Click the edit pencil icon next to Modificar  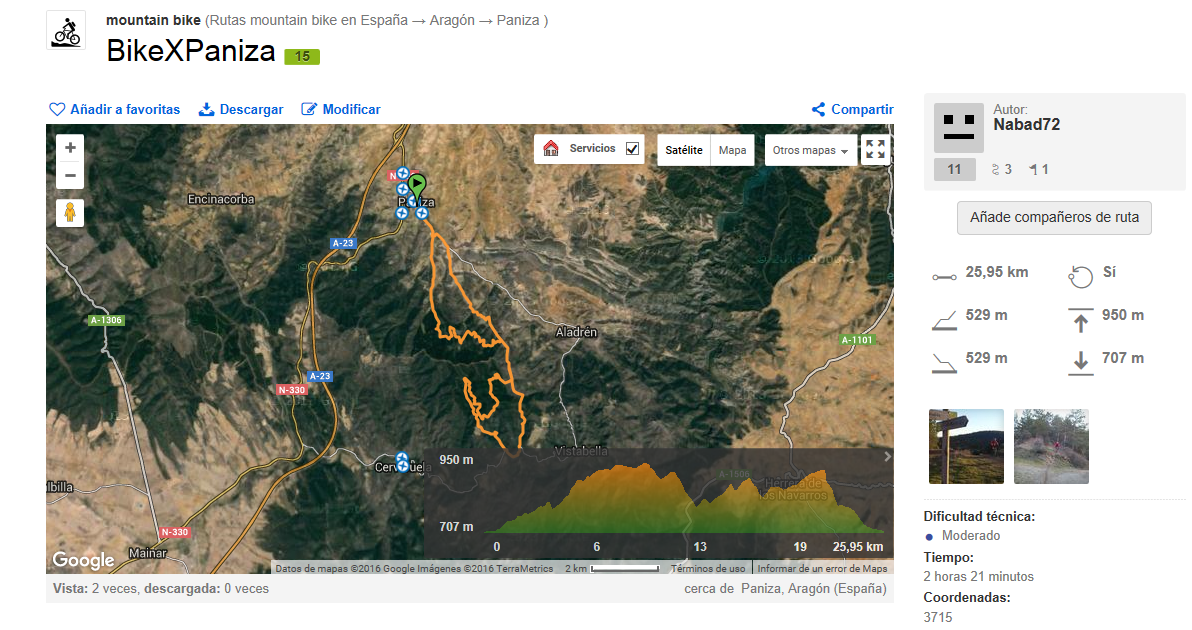point(309,109)
